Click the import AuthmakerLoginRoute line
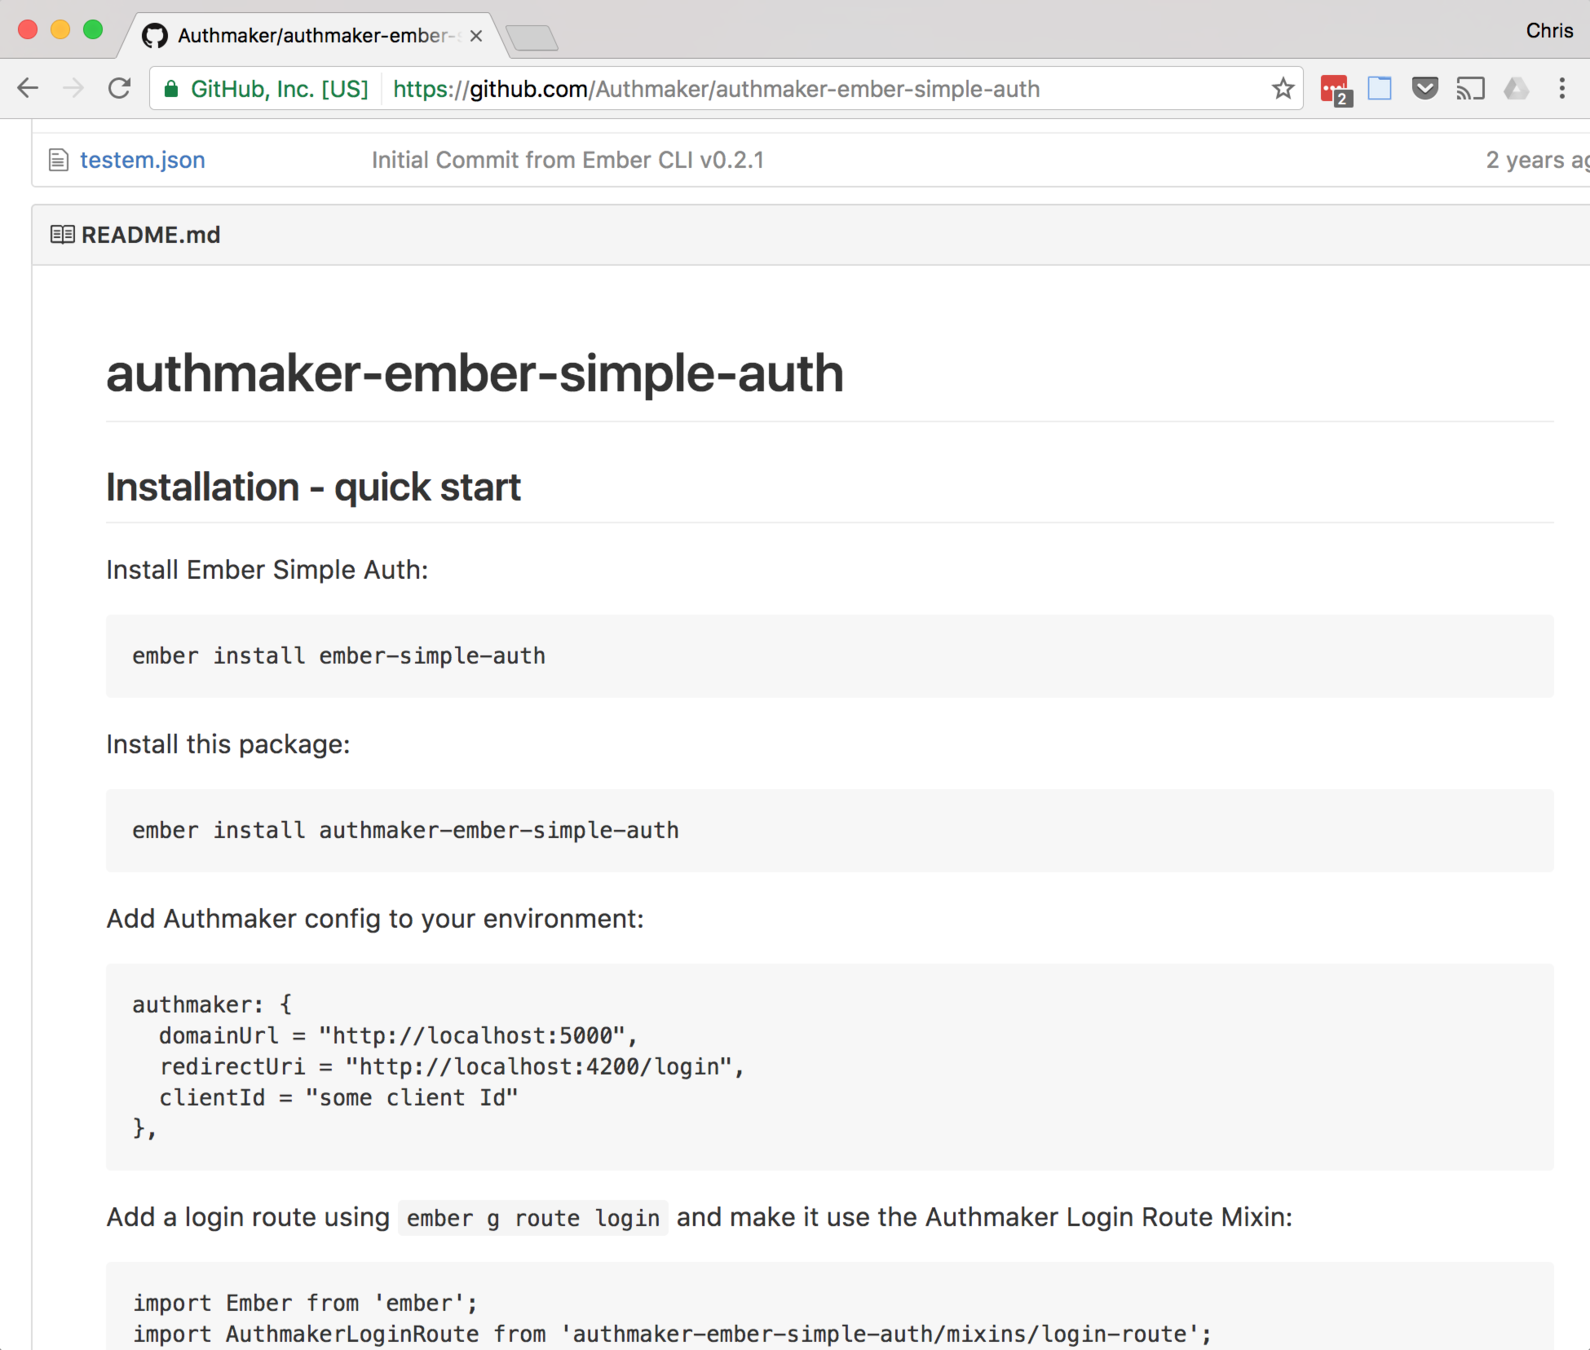The width and height of the screenshot is (1590, 1350). pyautogui.click(x=672, y=1334)
